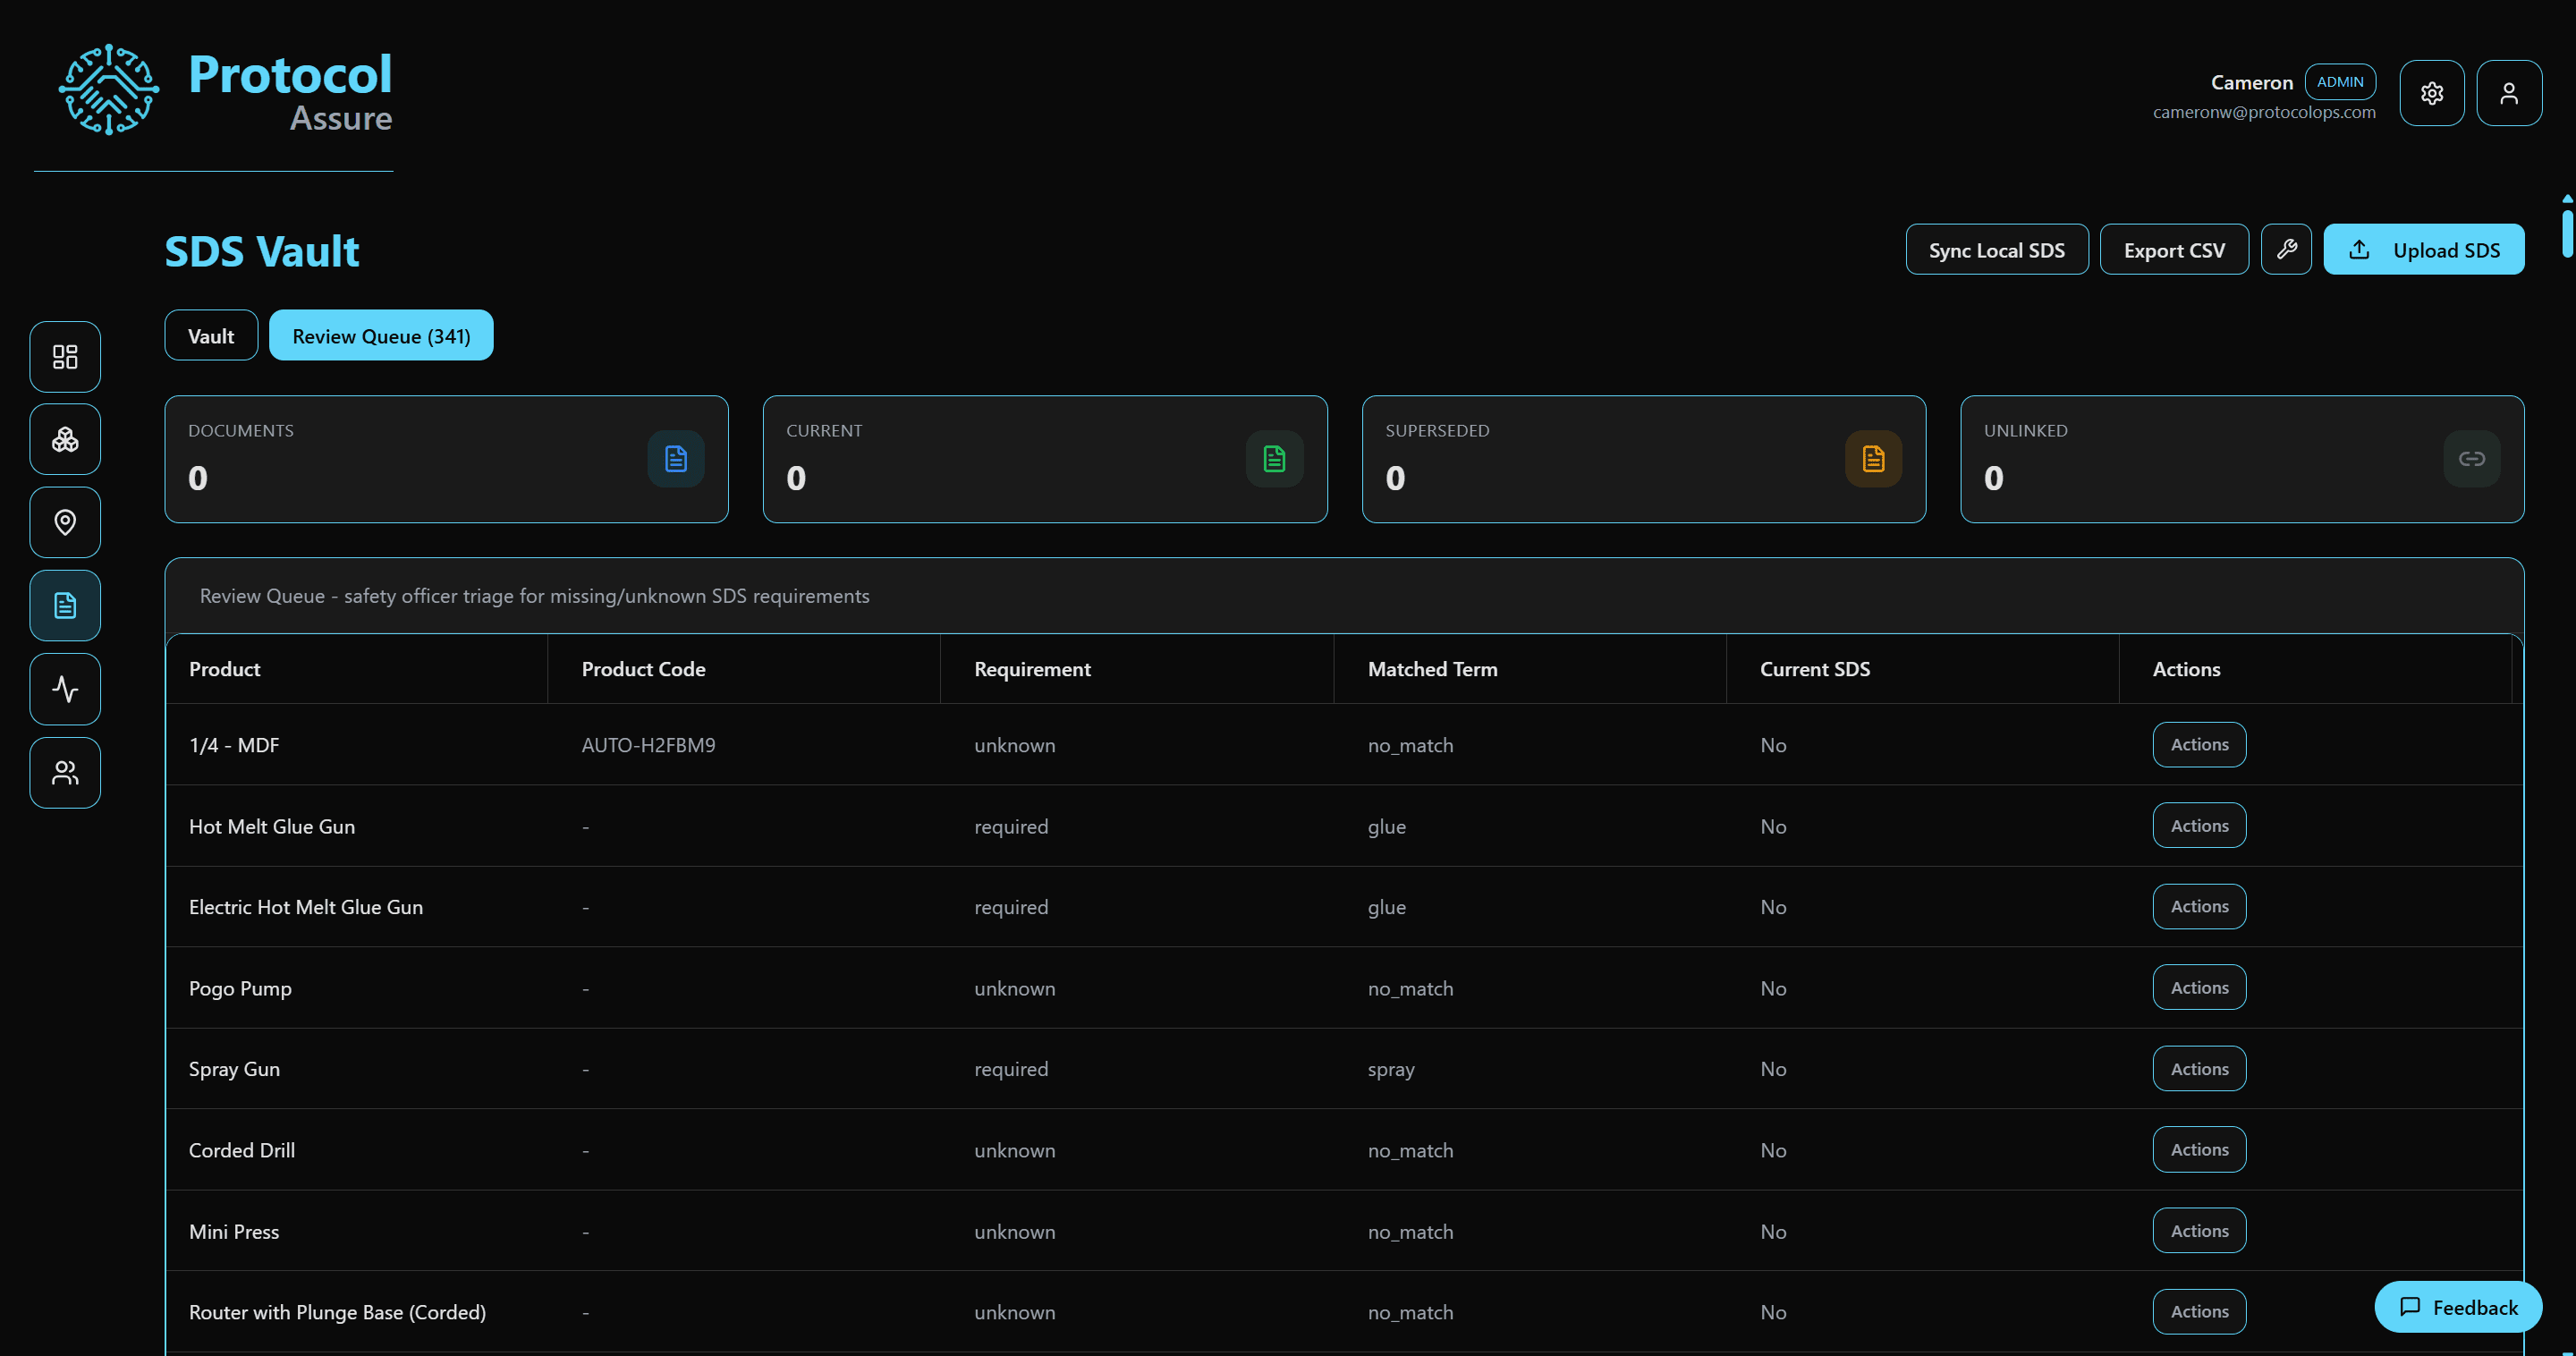Switch to the Vault tab
The height and width of the screenshot is (1356, 2576).
210,335
